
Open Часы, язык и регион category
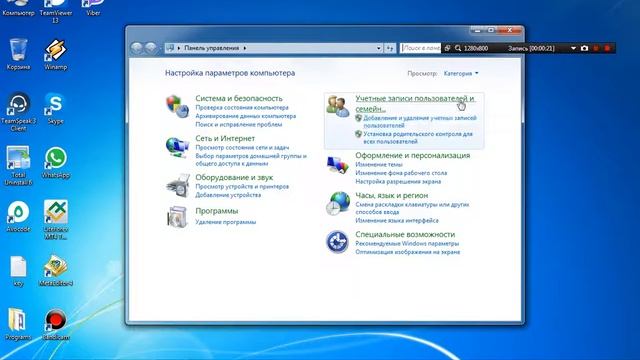pyautogui.click(x=392, y=196)
